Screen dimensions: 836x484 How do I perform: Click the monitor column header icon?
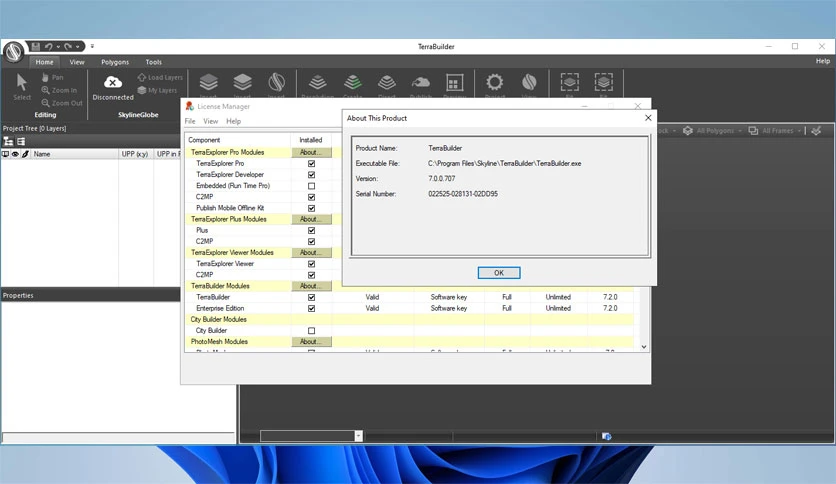(x=5, y=154)
